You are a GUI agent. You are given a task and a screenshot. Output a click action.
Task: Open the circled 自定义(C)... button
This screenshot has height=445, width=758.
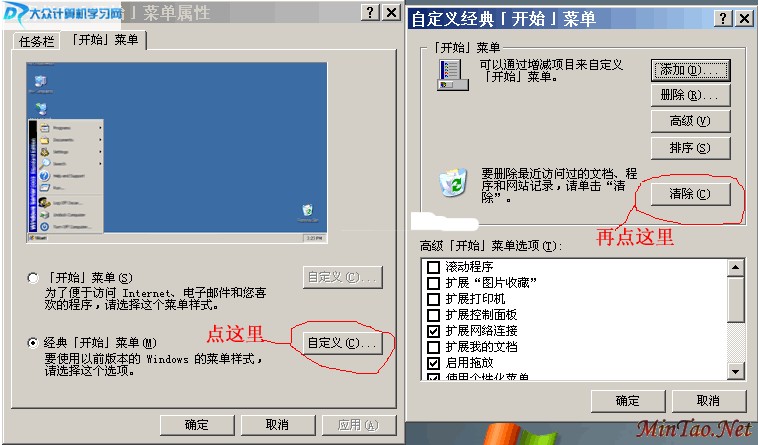342,343
